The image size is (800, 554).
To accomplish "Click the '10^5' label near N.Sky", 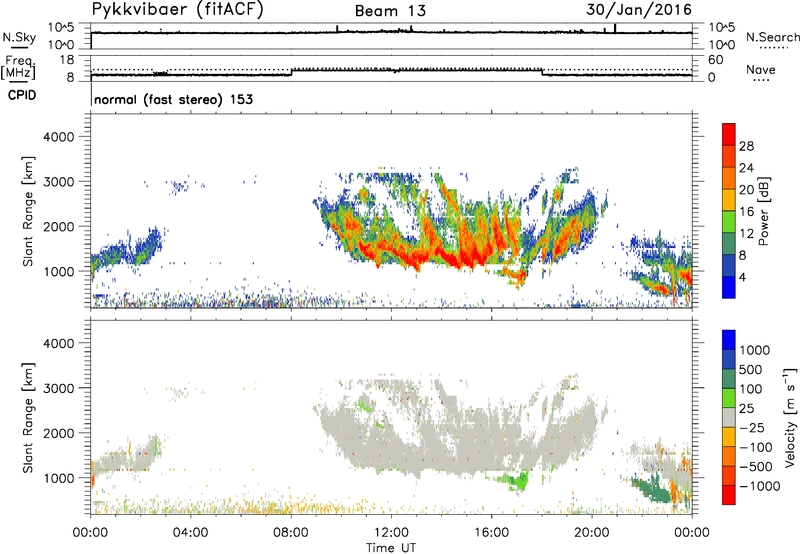I will 62,27.
